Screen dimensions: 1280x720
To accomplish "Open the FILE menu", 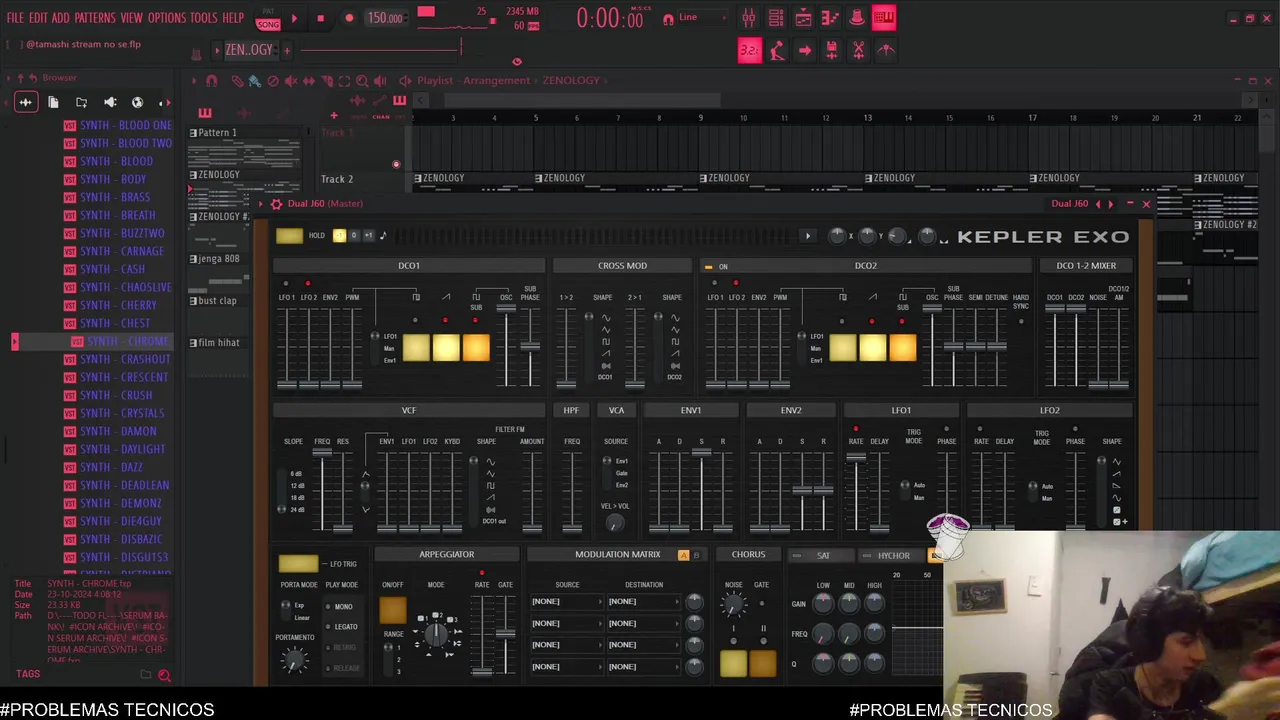I will pos(15,18).
